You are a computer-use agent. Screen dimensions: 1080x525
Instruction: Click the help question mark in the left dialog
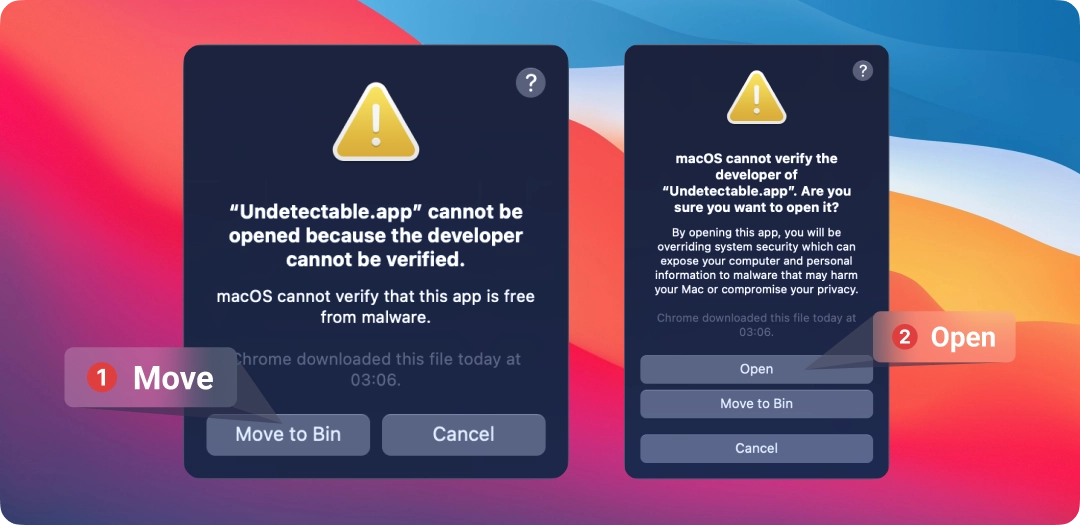[x=530, y=83]
